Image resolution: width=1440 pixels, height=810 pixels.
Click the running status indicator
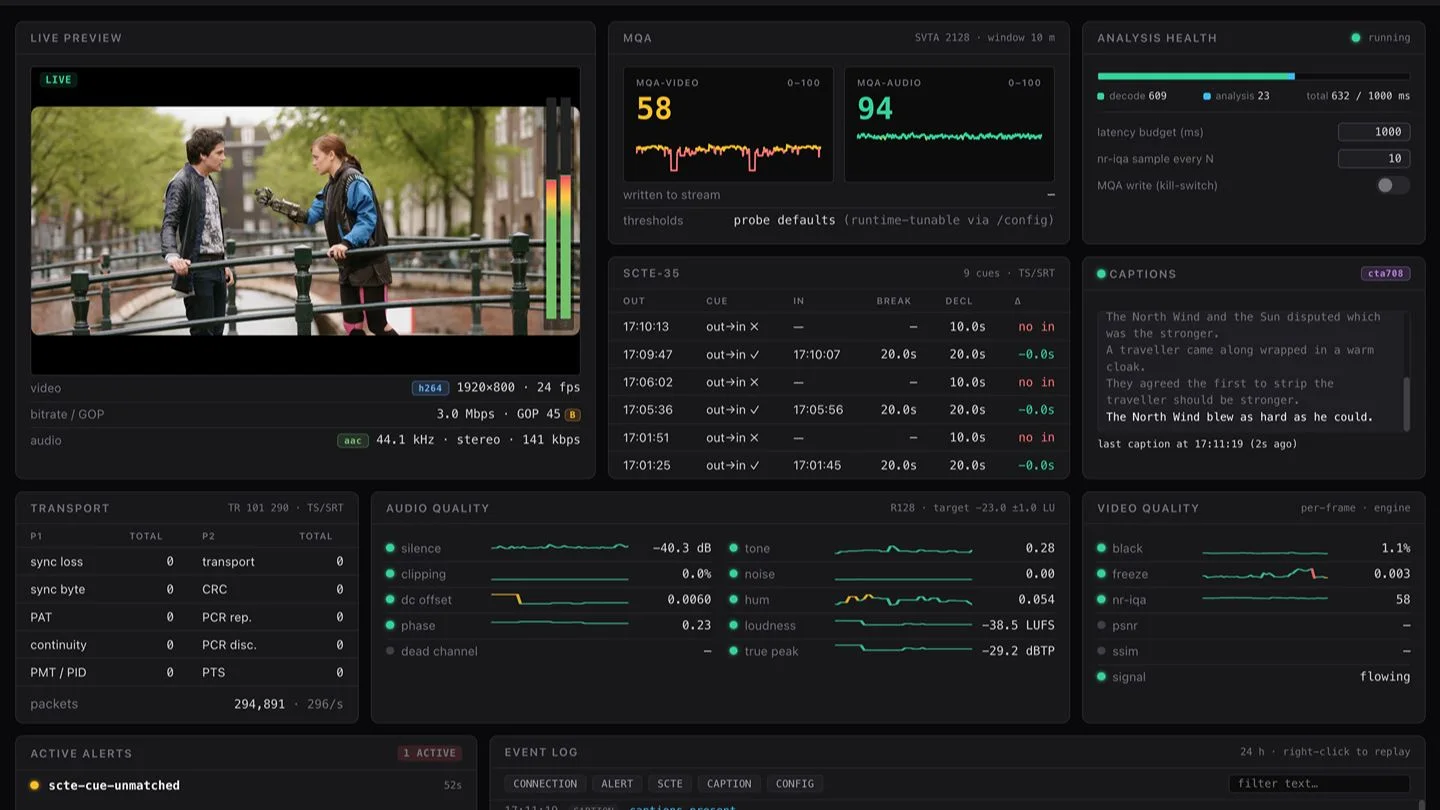click(x=1381, y=38)
